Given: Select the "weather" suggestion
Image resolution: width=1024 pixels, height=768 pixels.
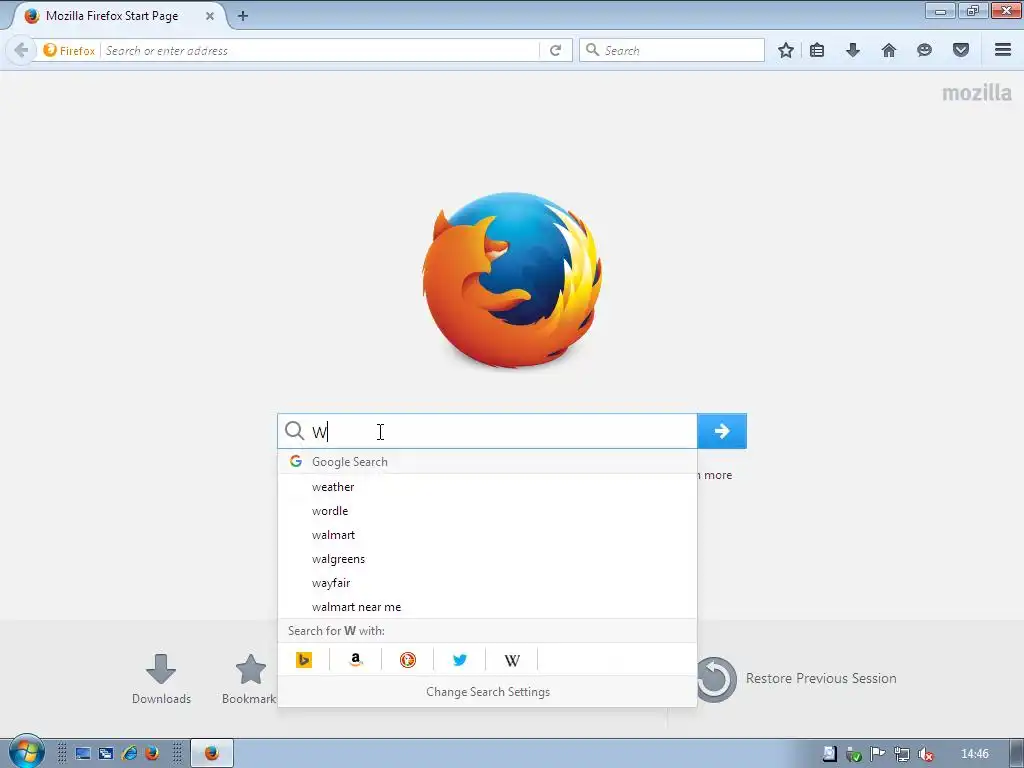Looking at the screenshot, I should [x=487, y=487].
